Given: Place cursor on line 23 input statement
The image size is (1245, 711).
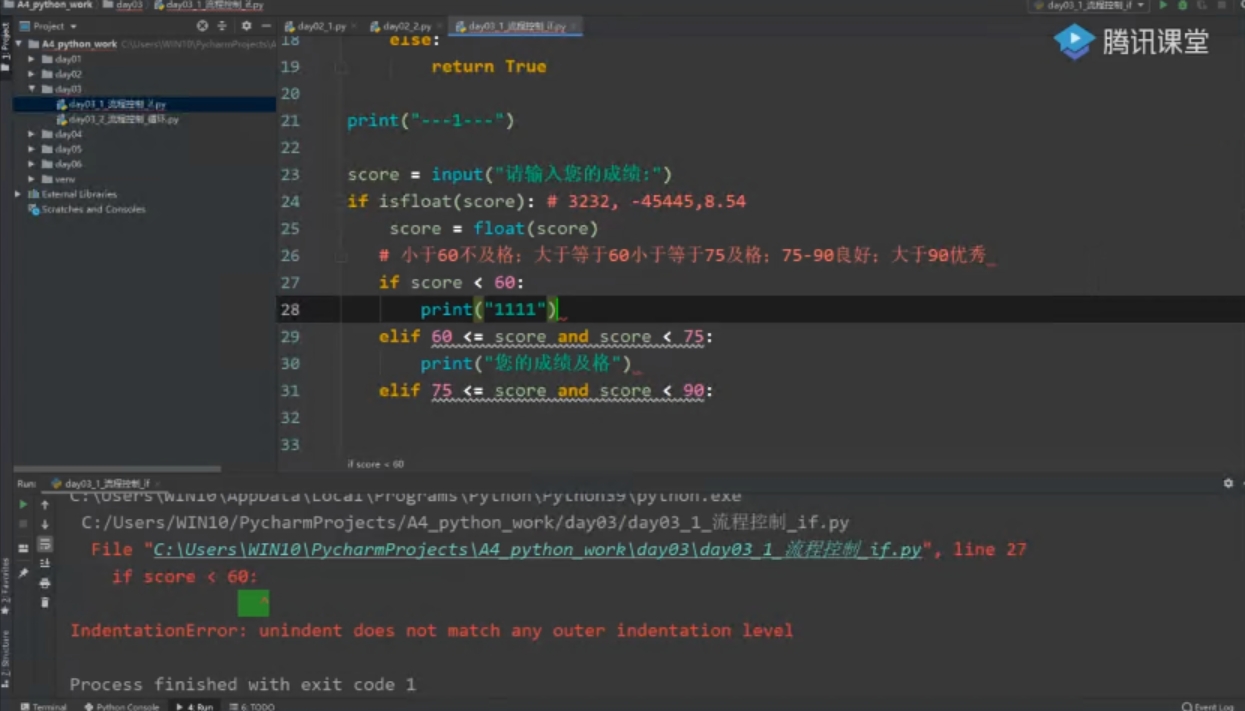Looking at the screenshot, I should pos(510,174).
